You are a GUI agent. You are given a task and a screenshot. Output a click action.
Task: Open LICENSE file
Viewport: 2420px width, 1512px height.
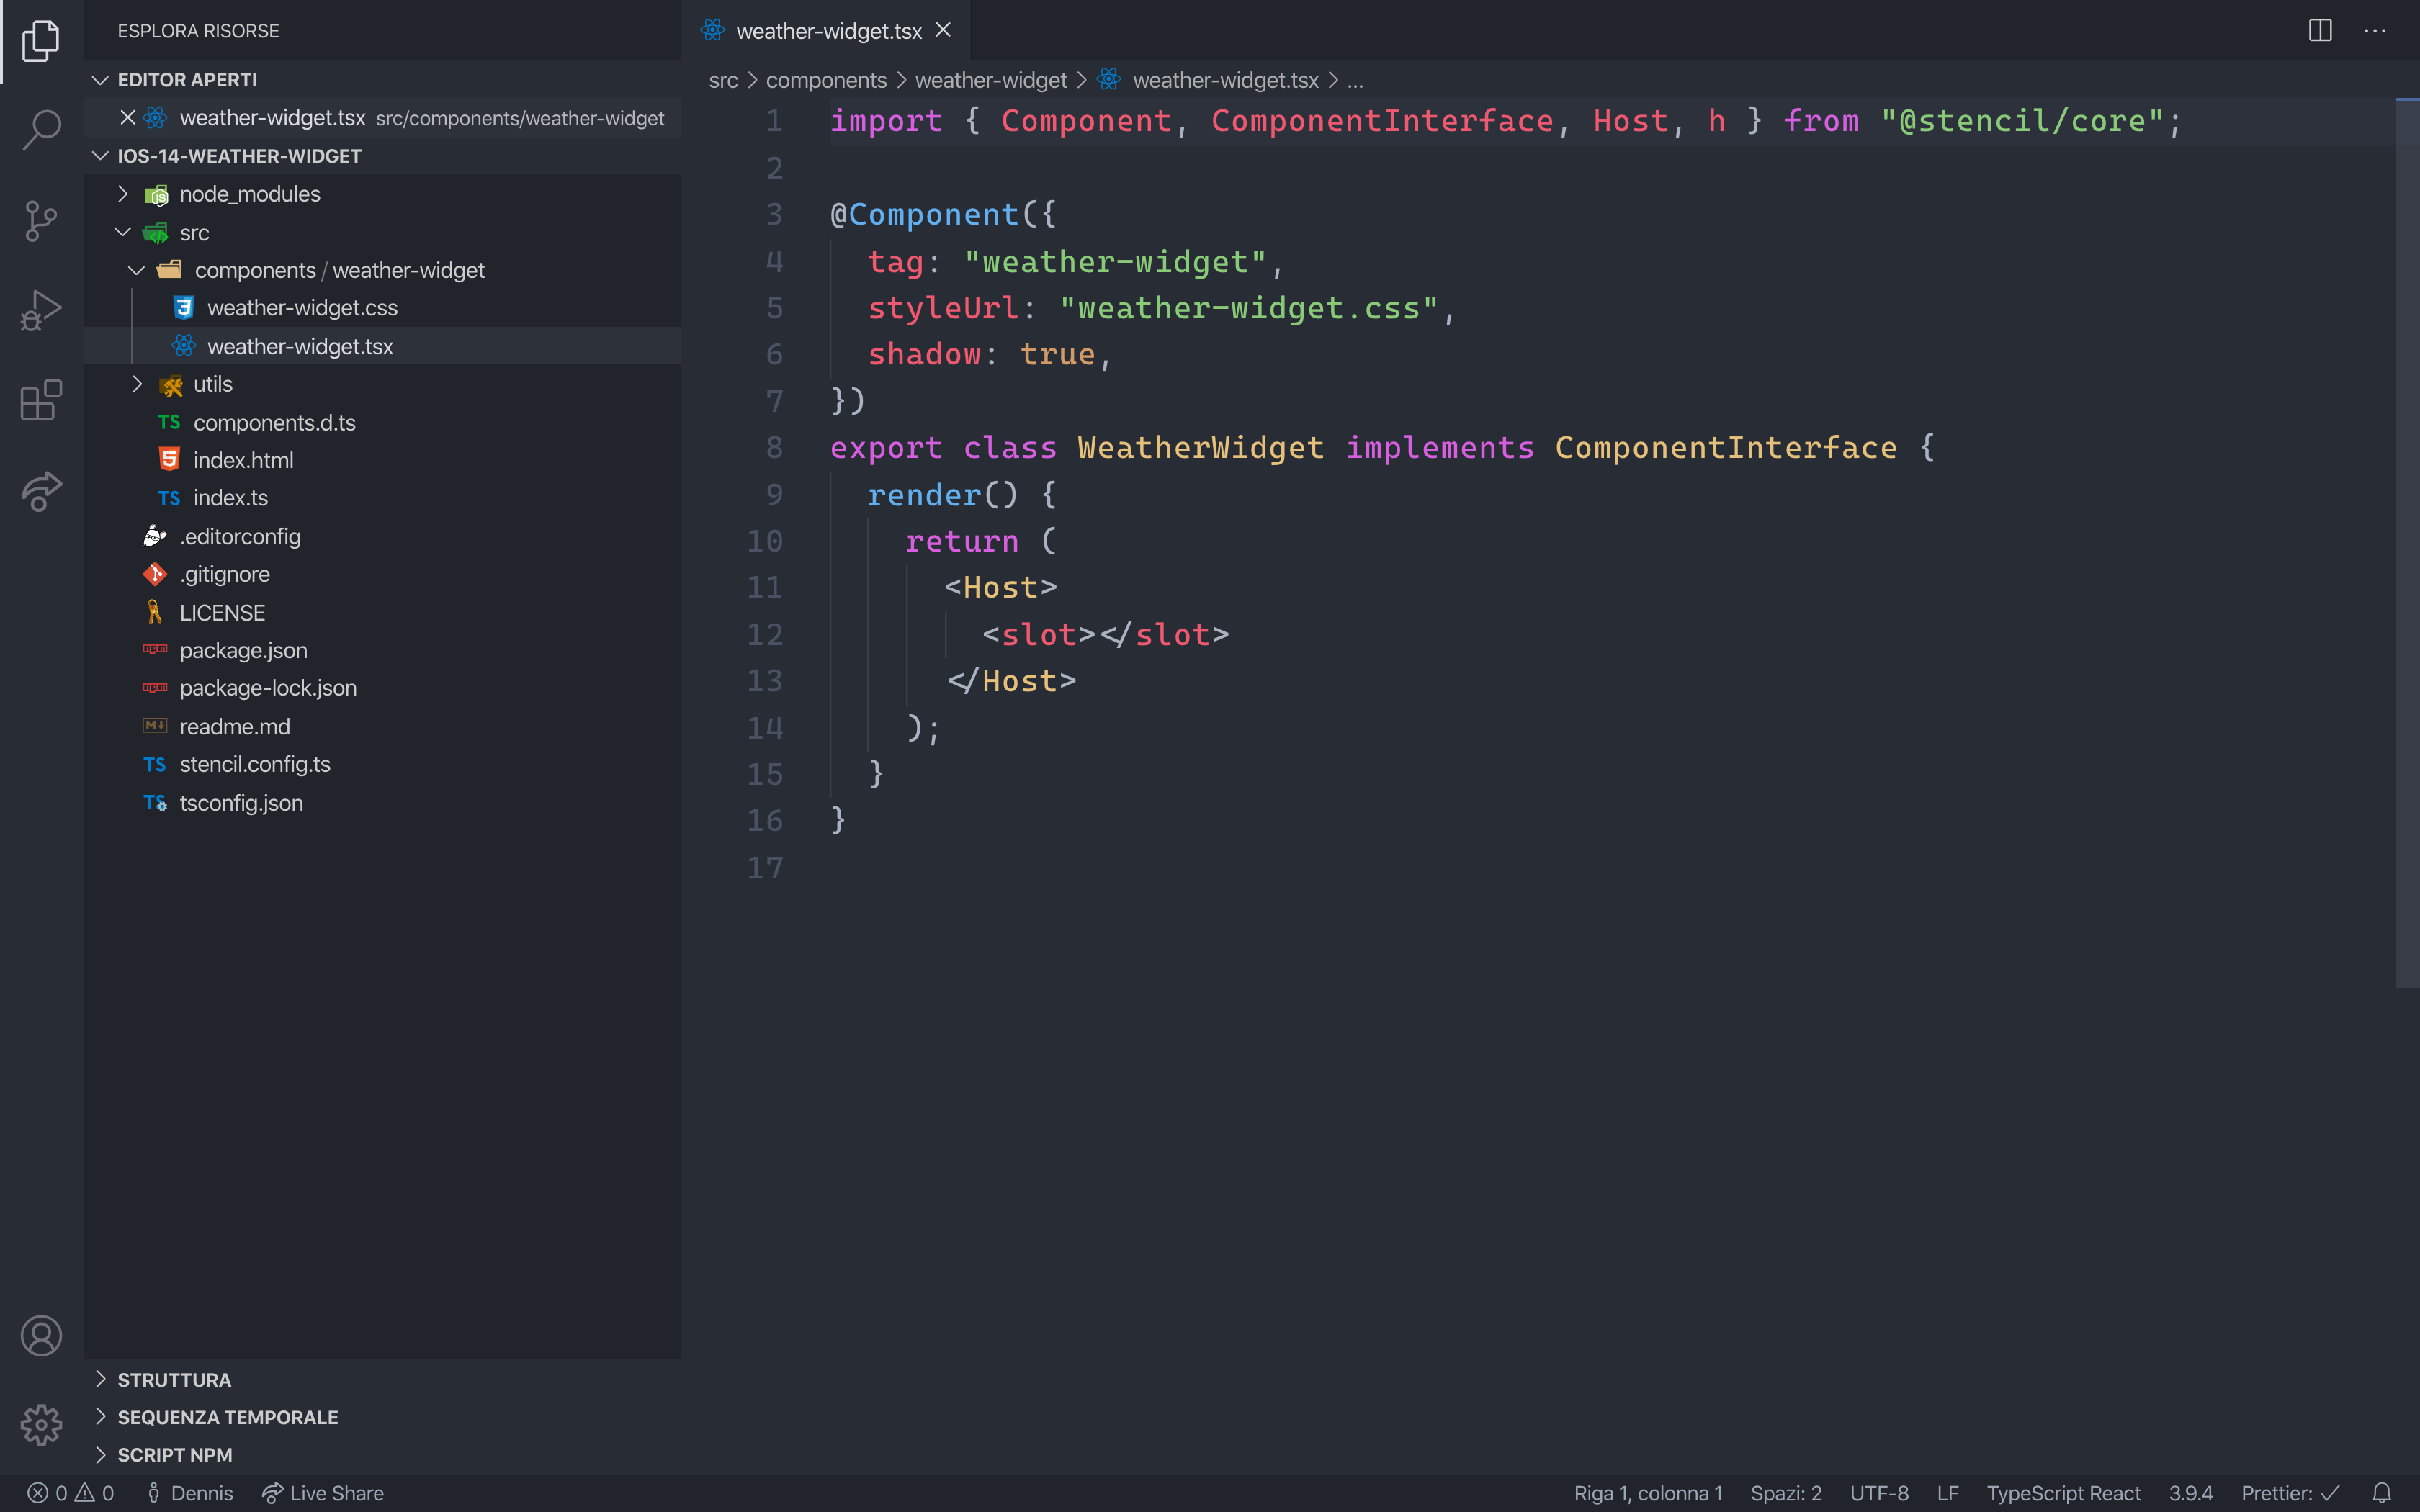coord(382,612)
